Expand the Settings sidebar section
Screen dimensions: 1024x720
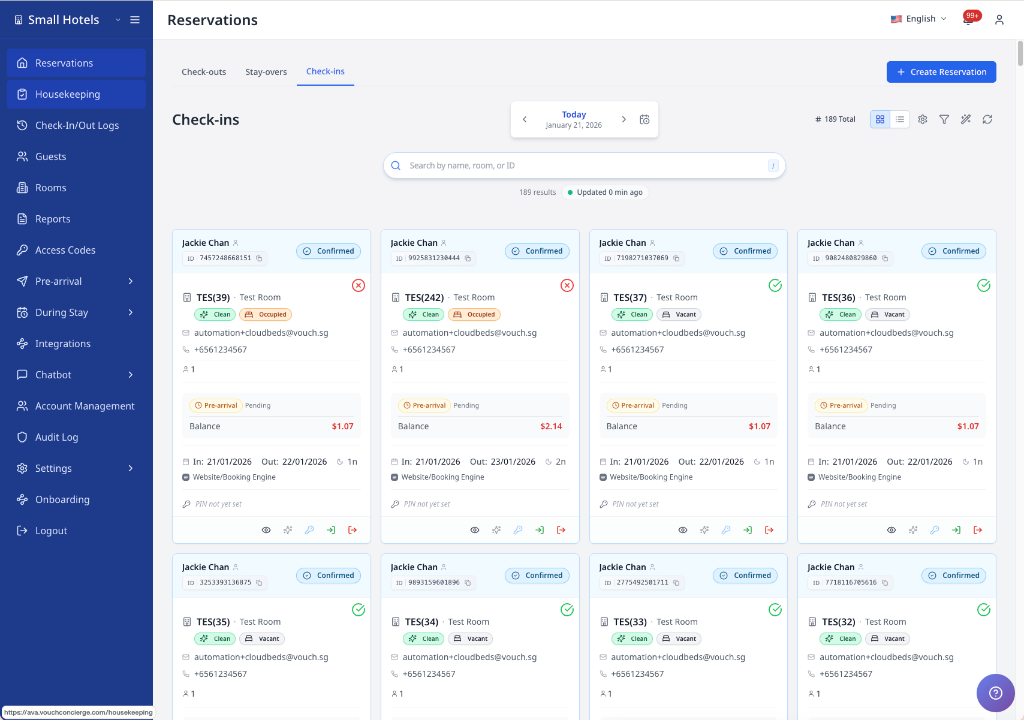pos(76,467)
